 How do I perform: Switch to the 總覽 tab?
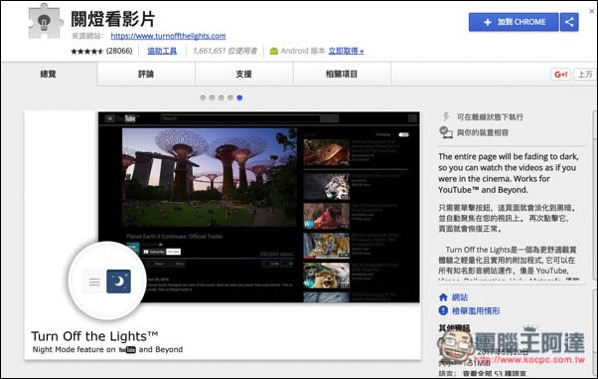click(48, 74)
